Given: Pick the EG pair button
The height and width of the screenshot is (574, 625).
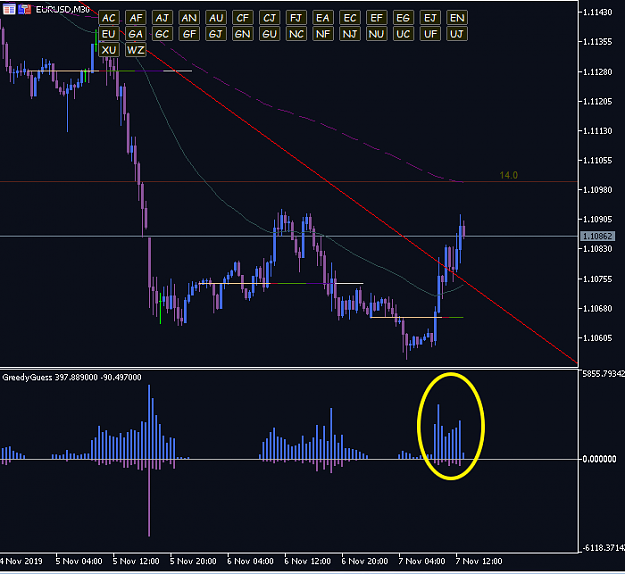Looking at the screenshot, I should pos(403,18).
